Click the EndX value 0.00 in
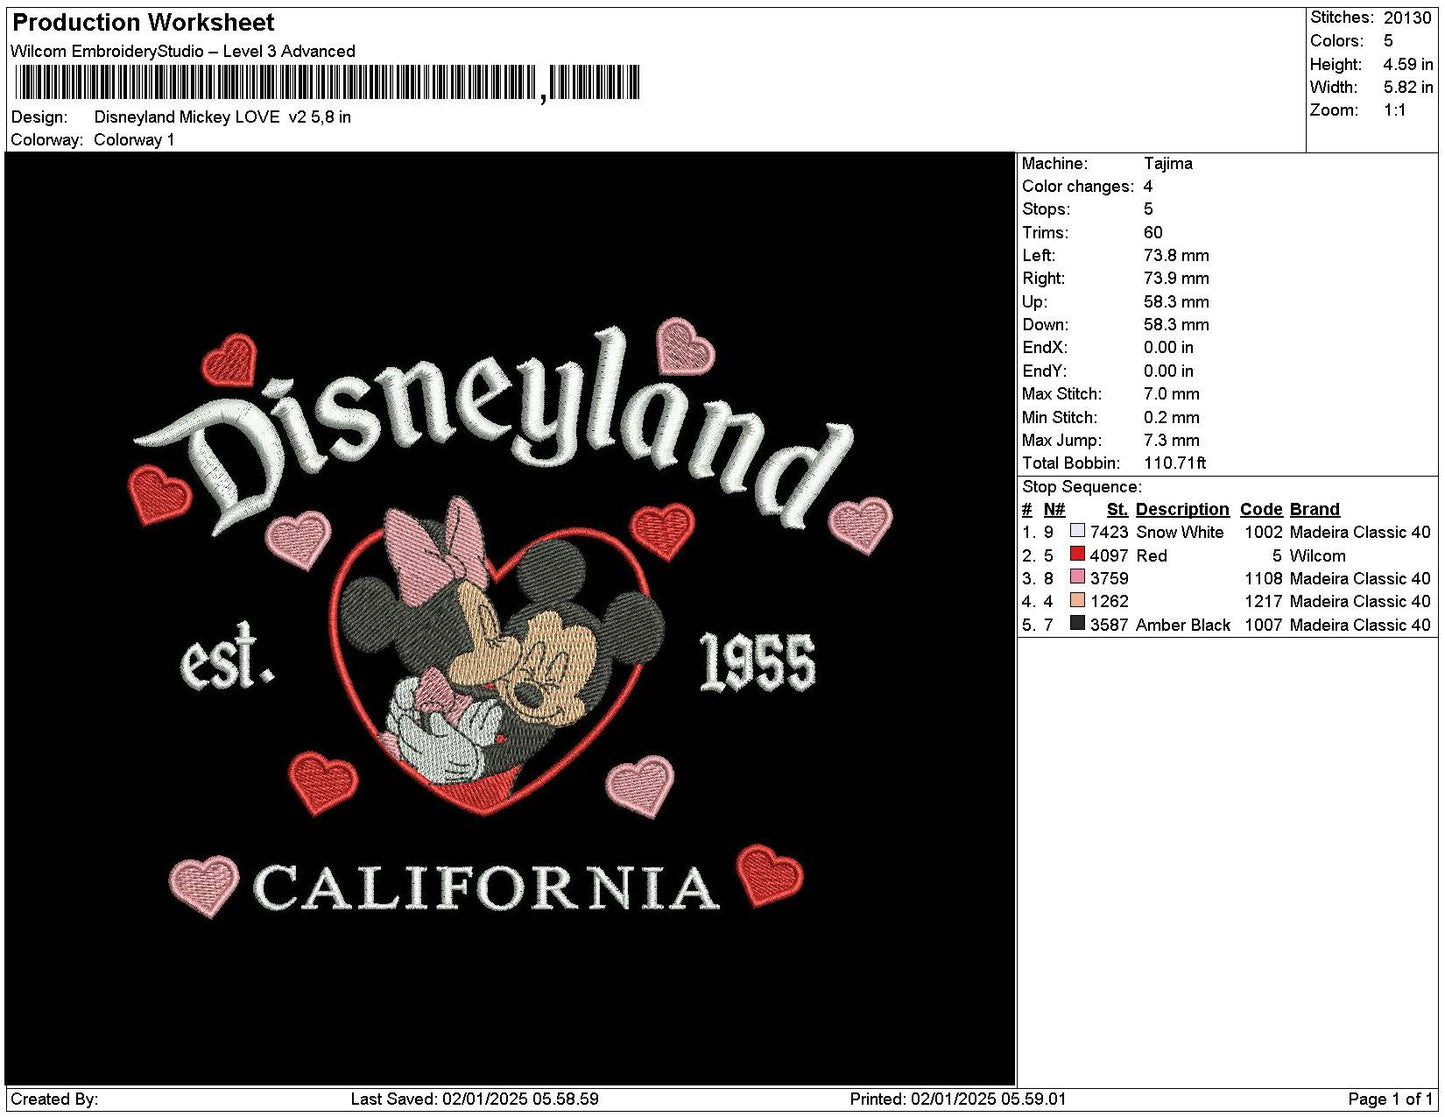Screen dimensions: 1445x1117 click(1168, 347)
